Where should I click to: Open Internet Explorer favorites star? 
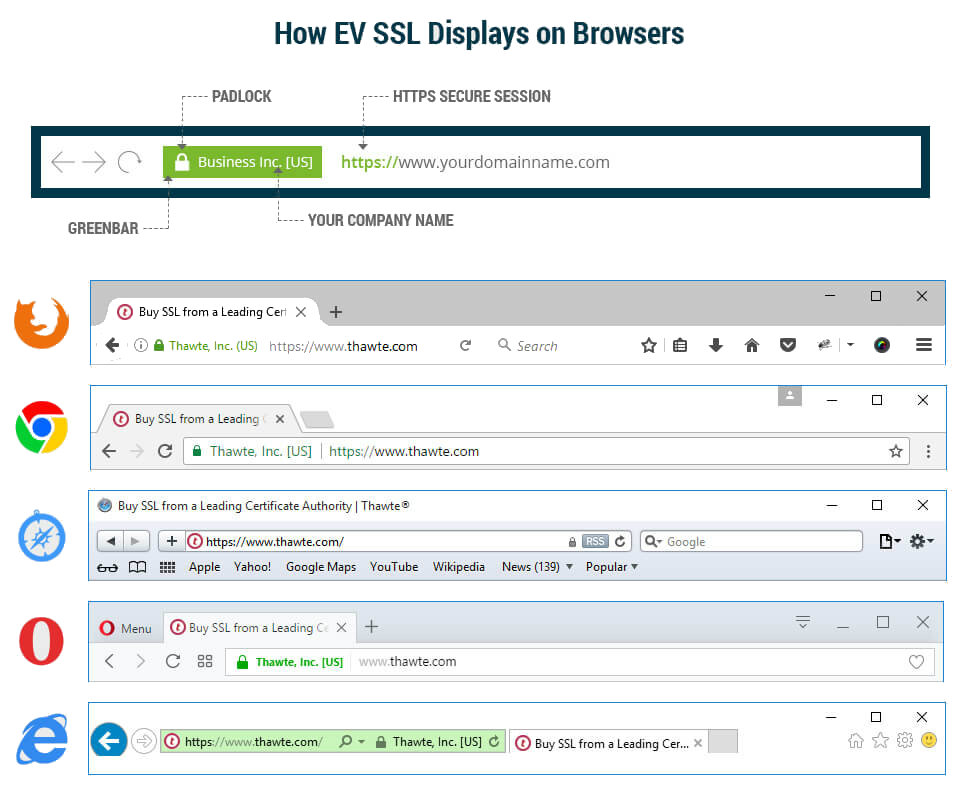click(x=880, y=740)
